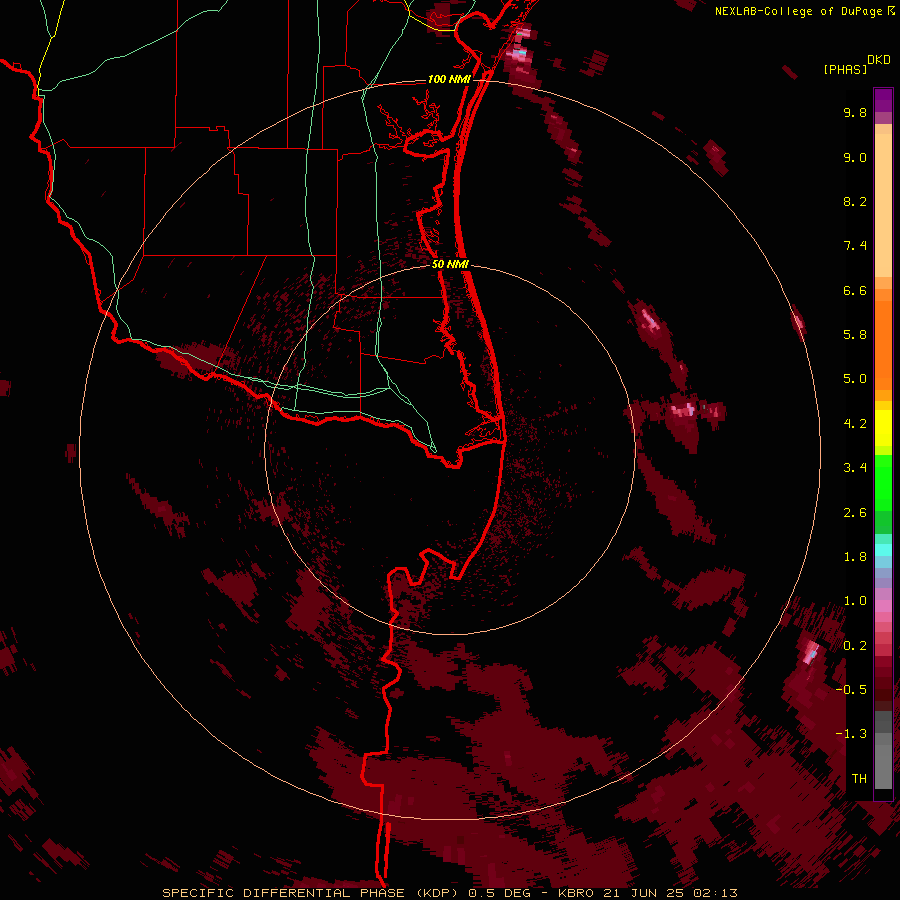The width and height of the screenshot is (900, 900).
Task: Pick the pale peach segment of the color bar
Action: pos(883,205)
